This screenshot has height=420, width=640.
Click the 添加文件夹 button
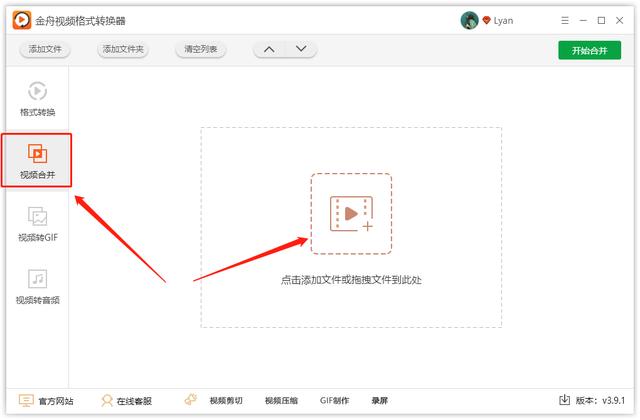pyautogui.click(x=123, y=49)
